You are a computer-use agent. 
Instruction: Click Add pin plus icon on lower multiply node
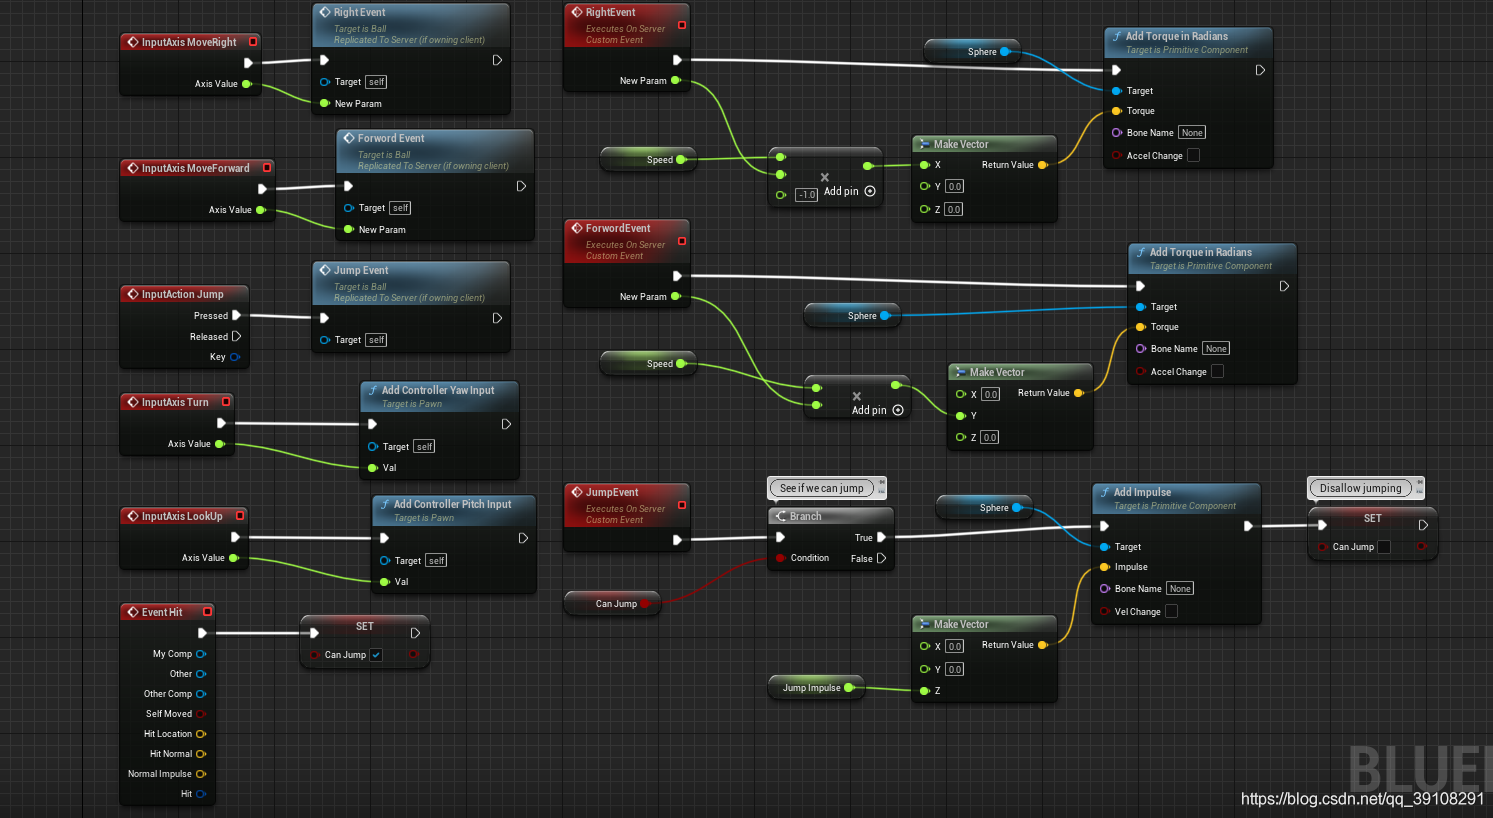coord(898,410)
